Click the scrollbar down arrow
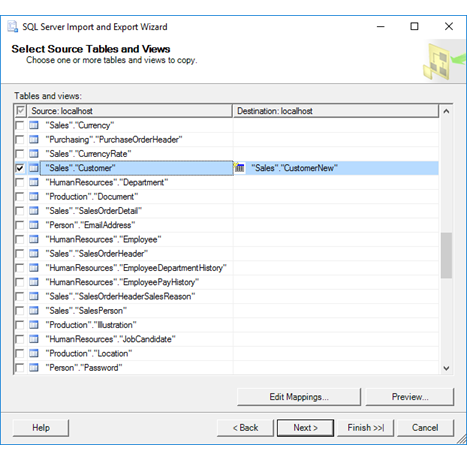This screenshot has width=467, height=460. coord(446,368)
